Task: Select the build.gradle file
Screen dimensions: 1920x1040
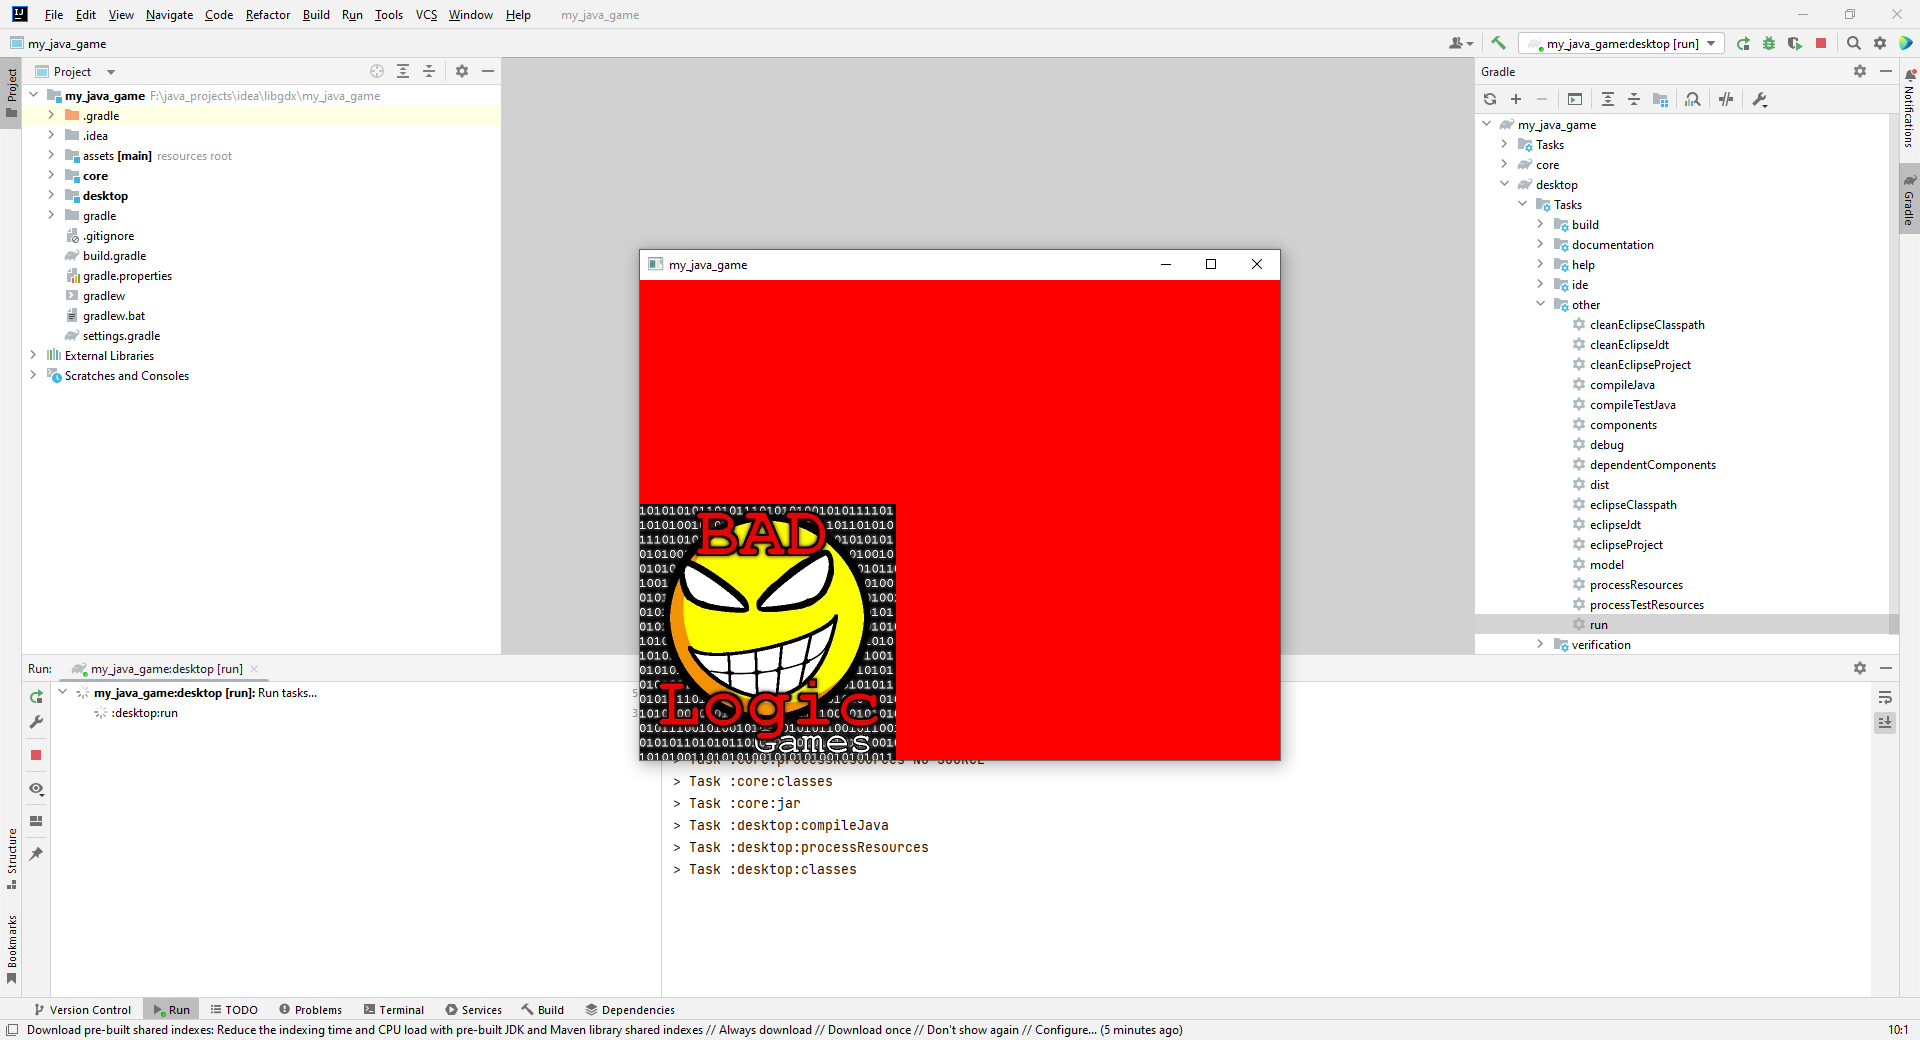Action: pyautogui.click(x=114, y=256)
